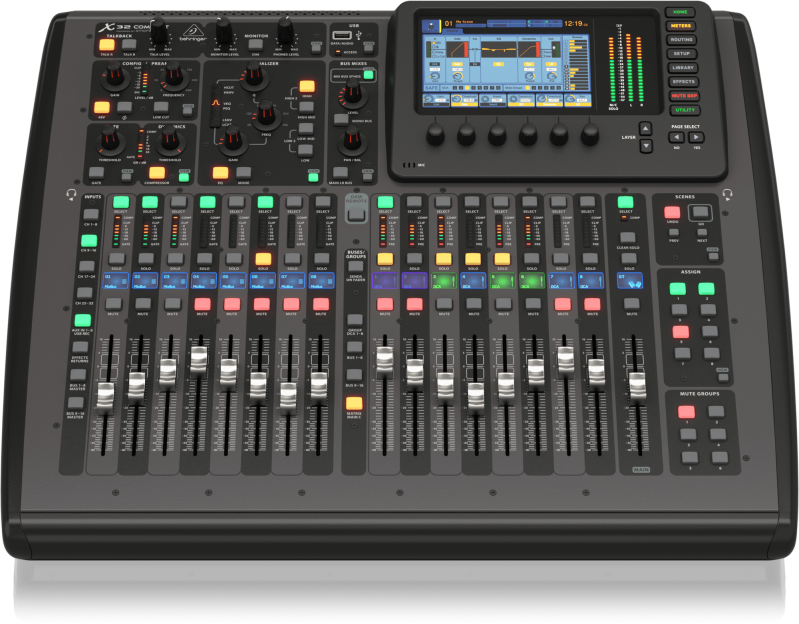Toggle the EQ on button
799x624 pixels.
point(221,173)
